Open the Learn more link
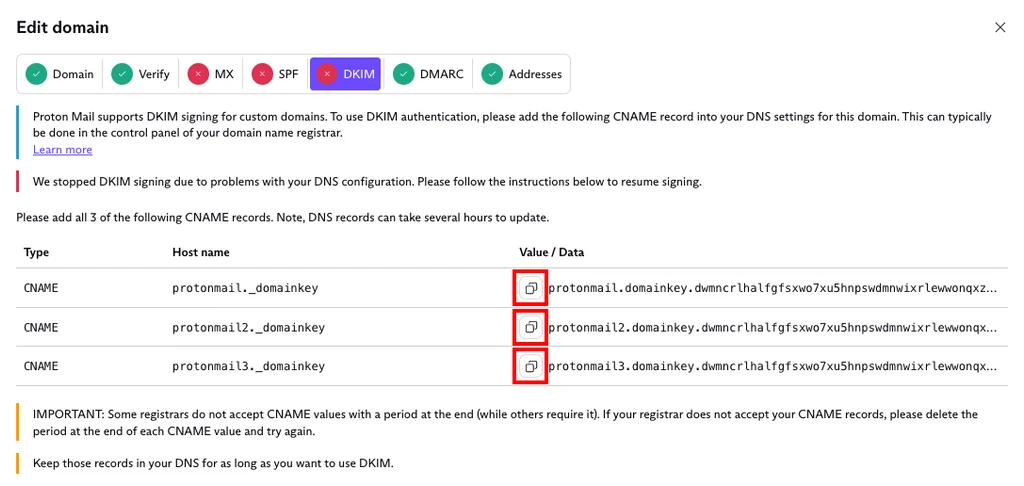Screen dimensions: 1024x486 coord(63,150)
